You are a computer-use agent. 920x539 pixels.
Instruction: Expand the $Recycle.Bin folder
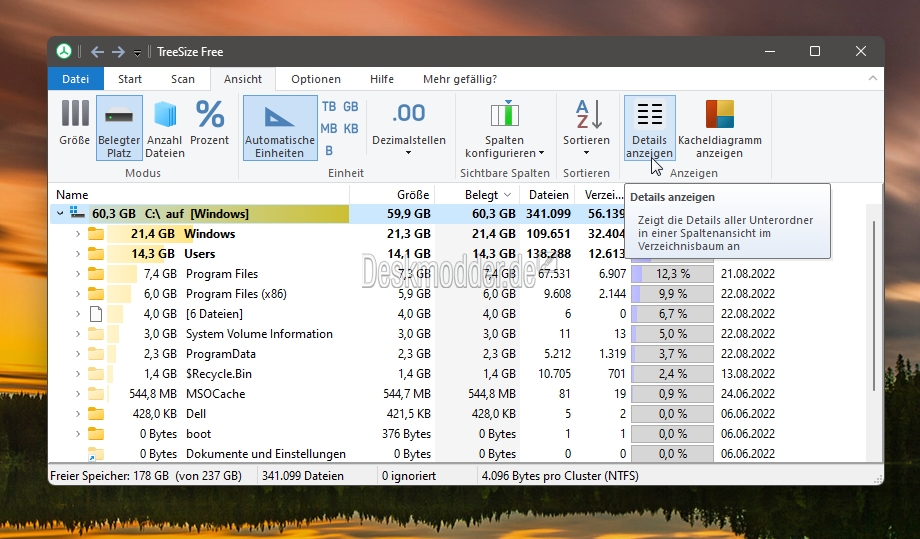pyautogui.click(x=78, y=374)
